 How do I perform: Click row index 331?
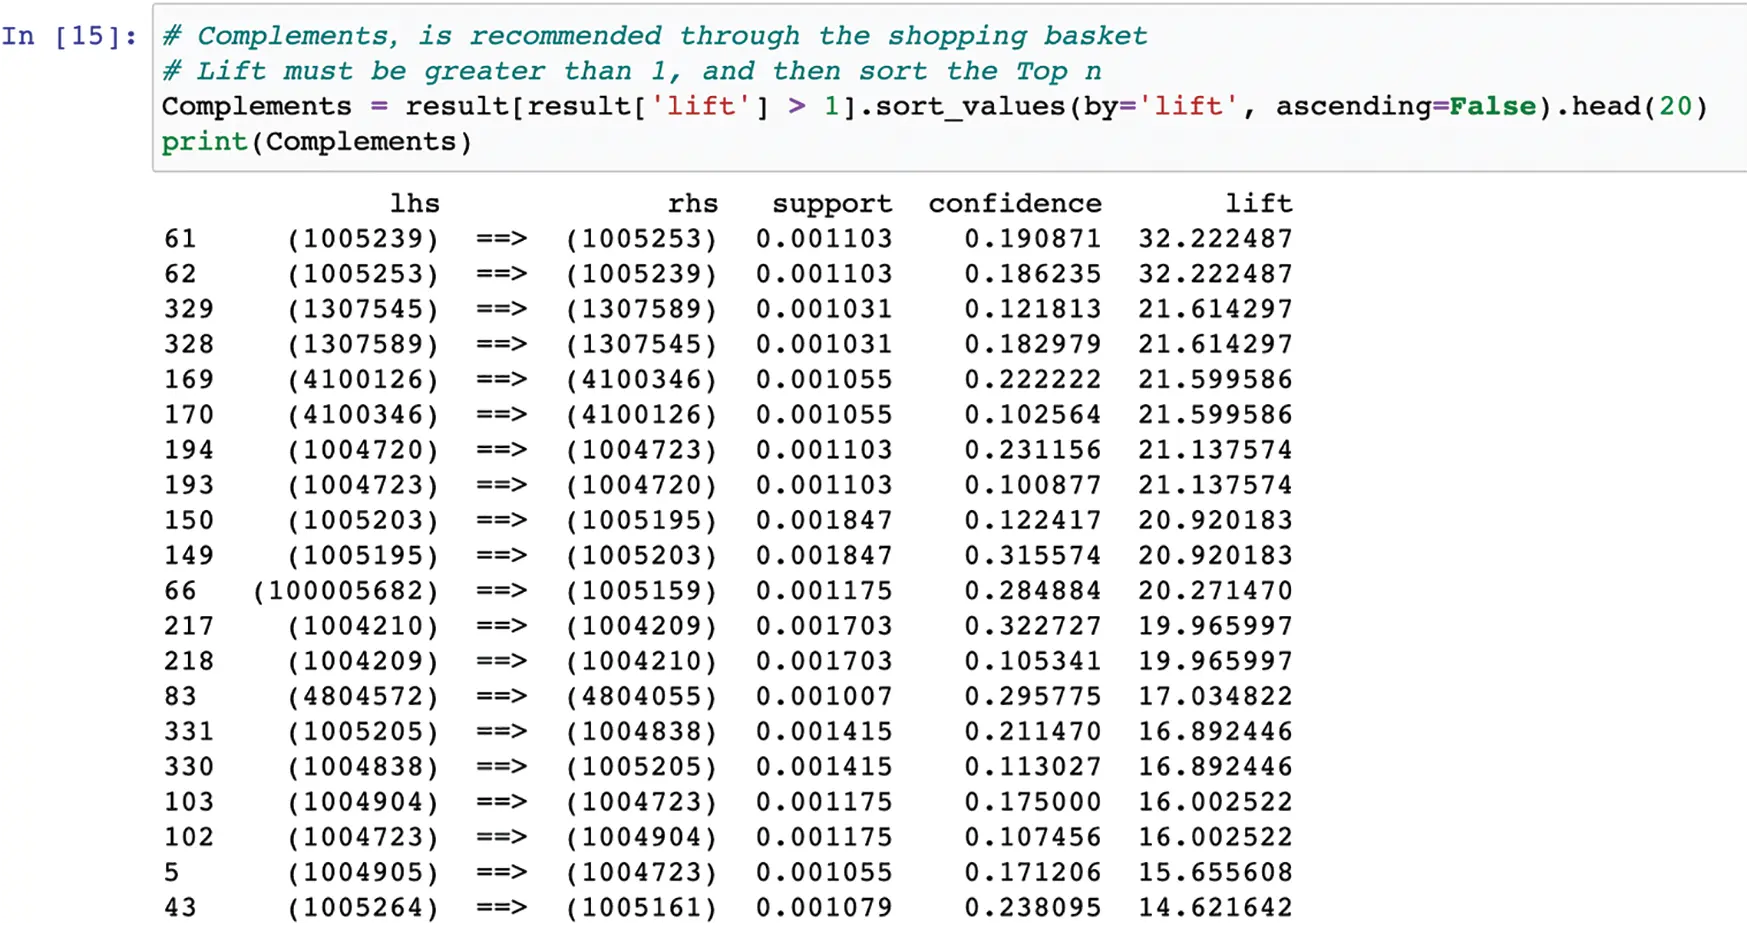189,732
